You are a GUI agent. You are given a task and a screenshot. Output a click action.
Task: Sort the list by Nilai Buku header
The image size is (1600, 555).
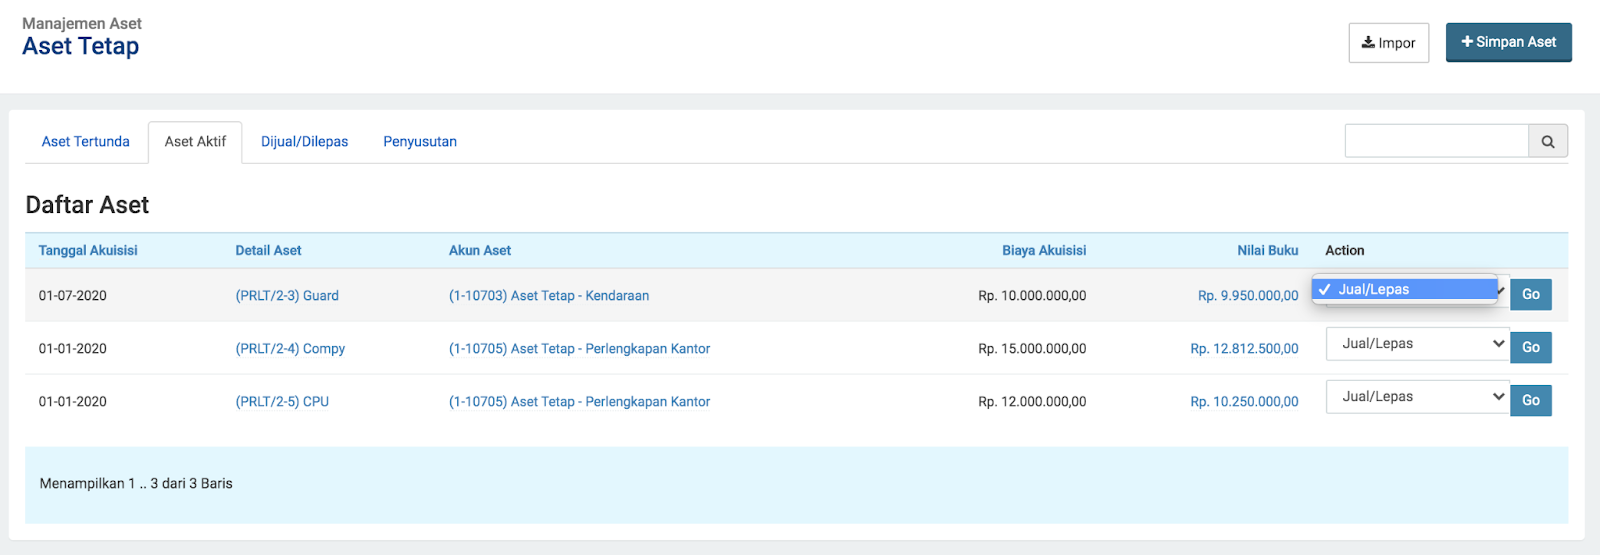click(1267, 251)
